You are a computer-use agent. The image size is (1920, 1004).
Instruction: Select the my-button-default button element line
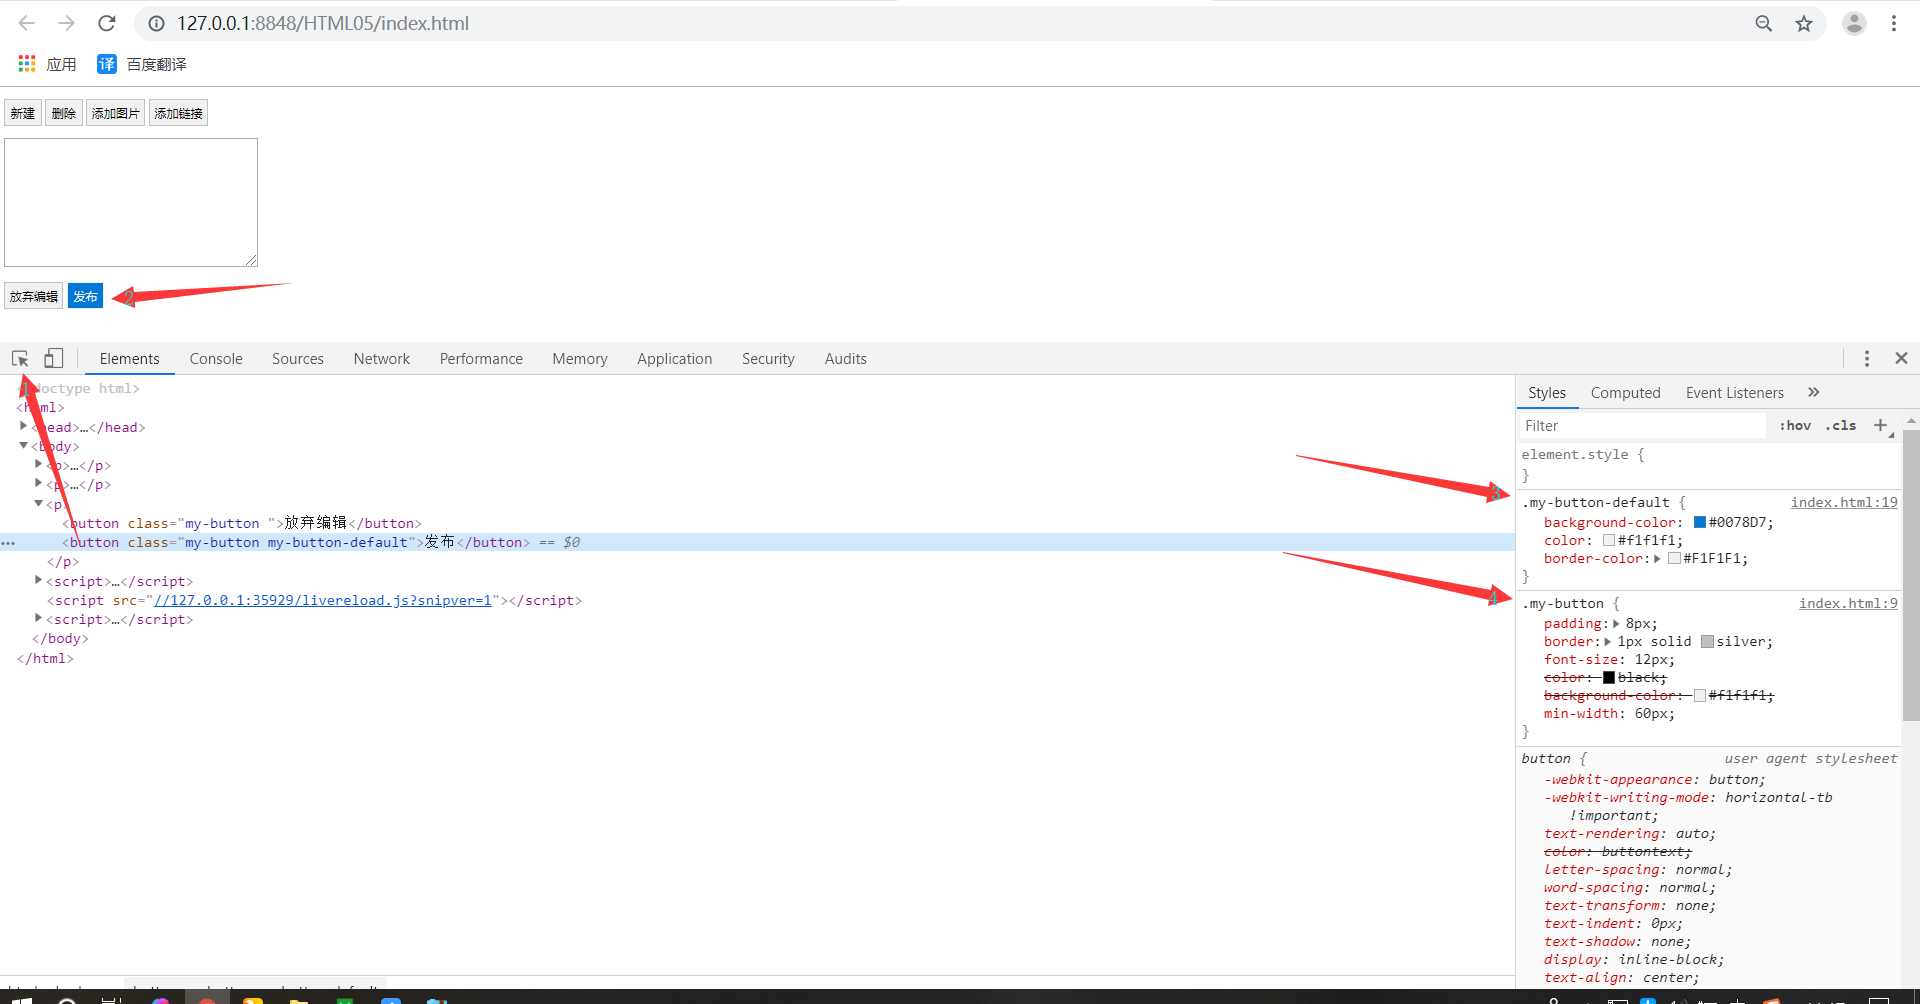point(757,542)
